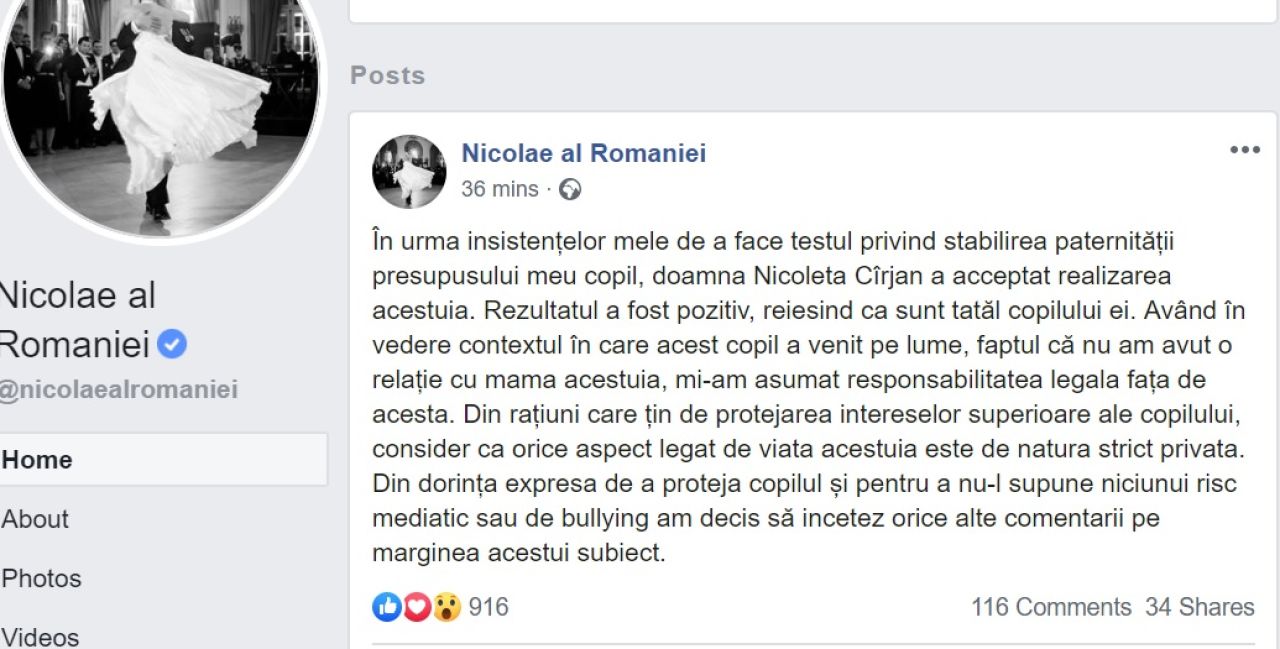This screenshot has height=649, width=1280.
Task: Click the small author avatar in post
Action: 409,171
